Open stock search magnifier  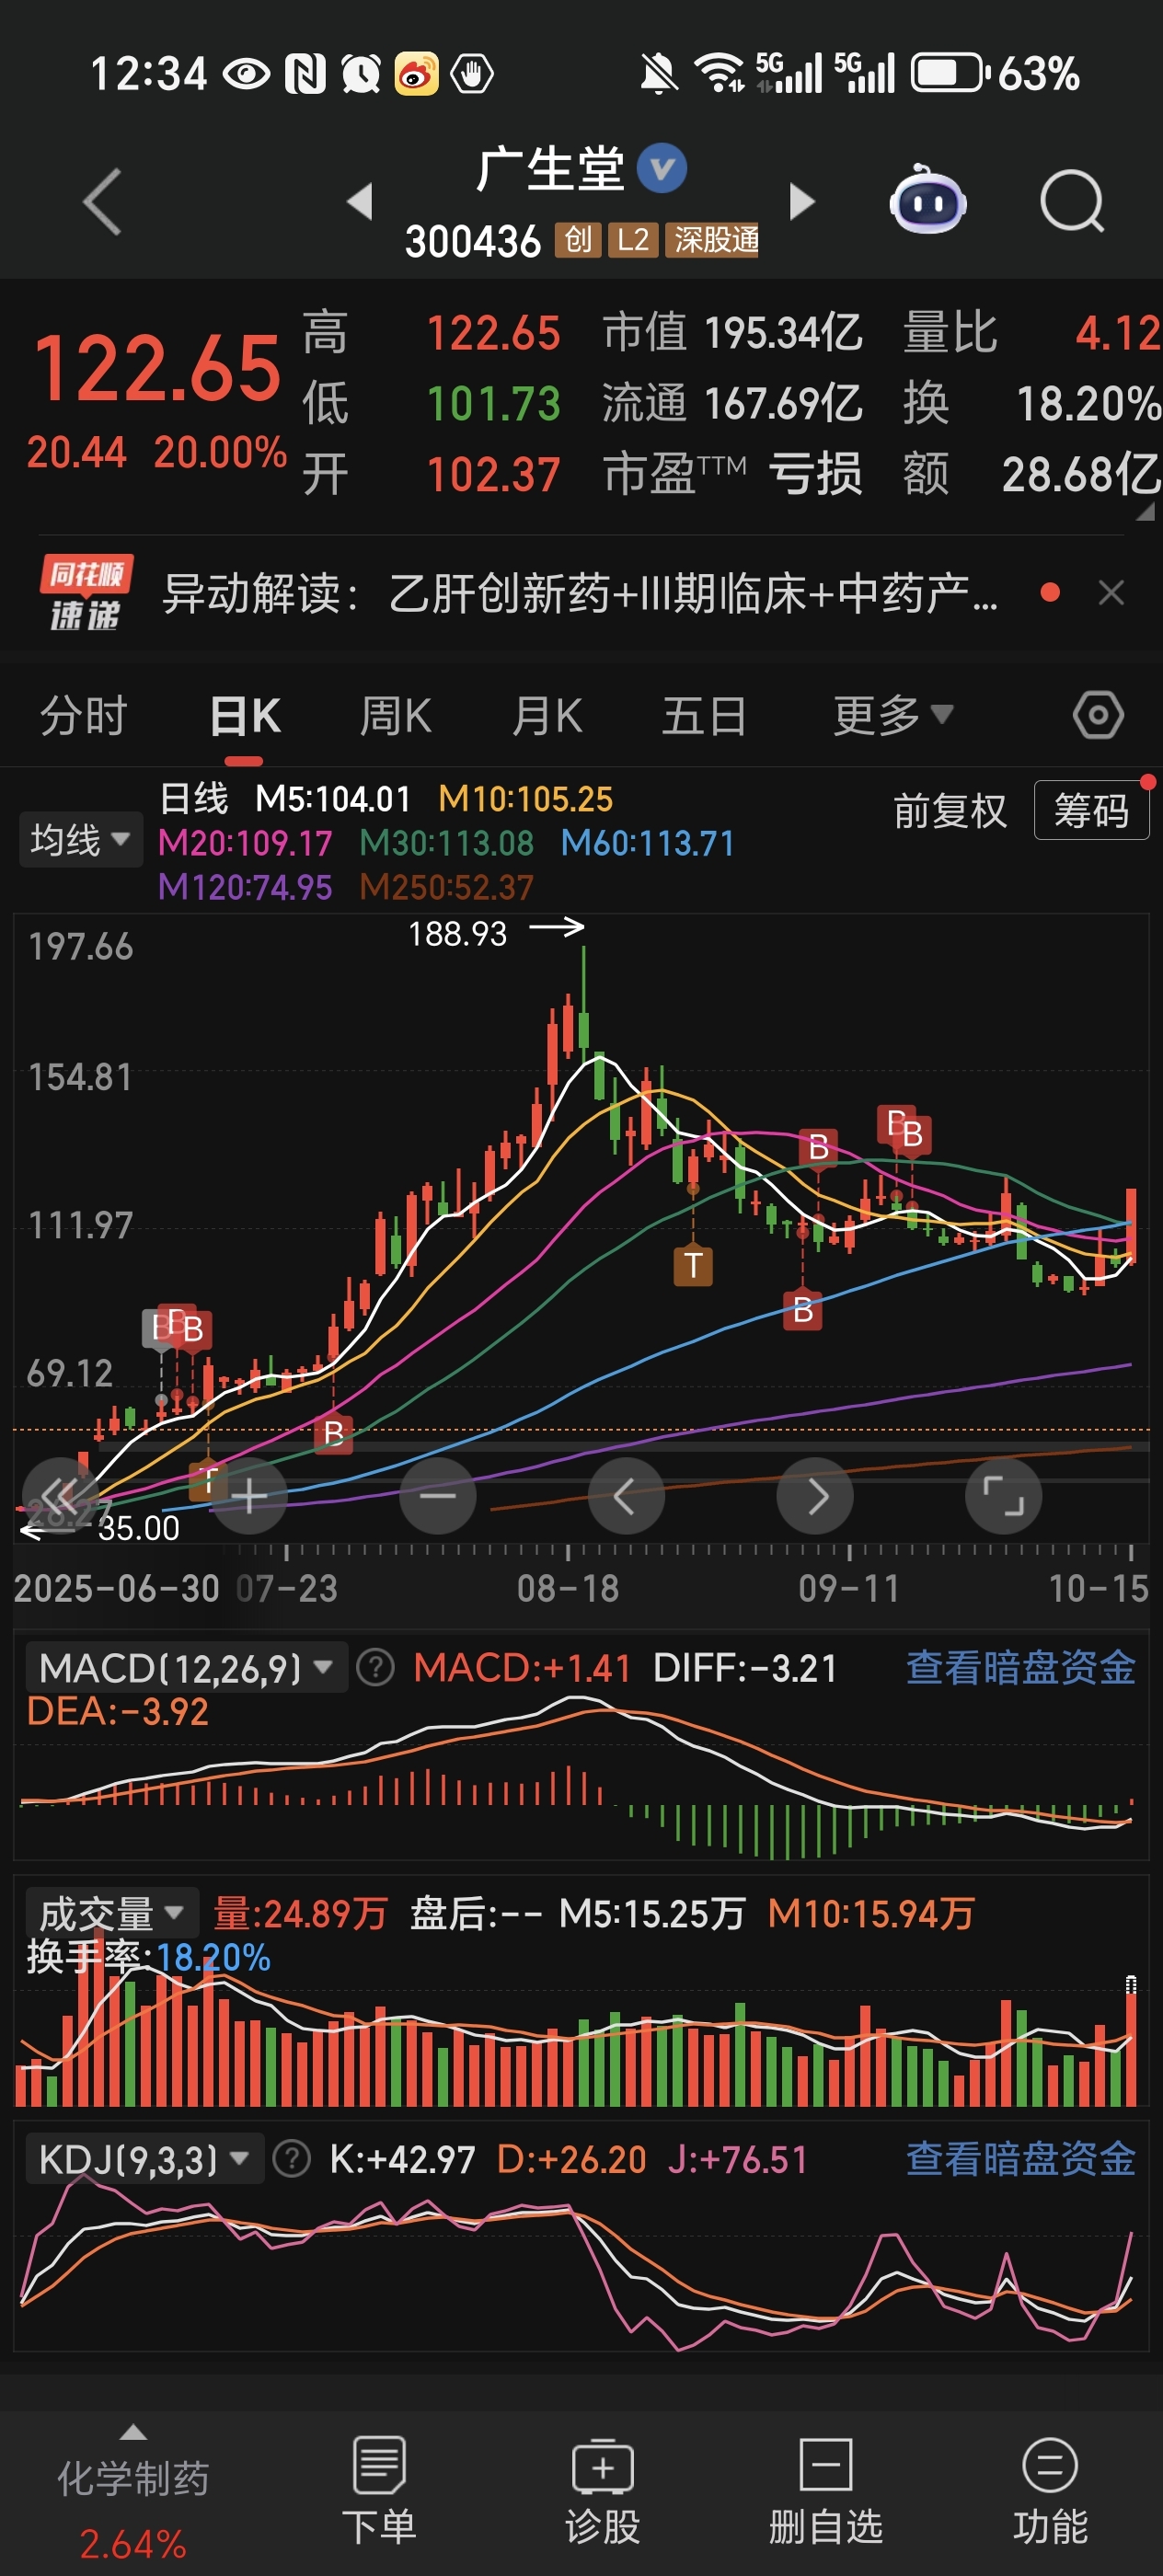tap(1072, 202)
